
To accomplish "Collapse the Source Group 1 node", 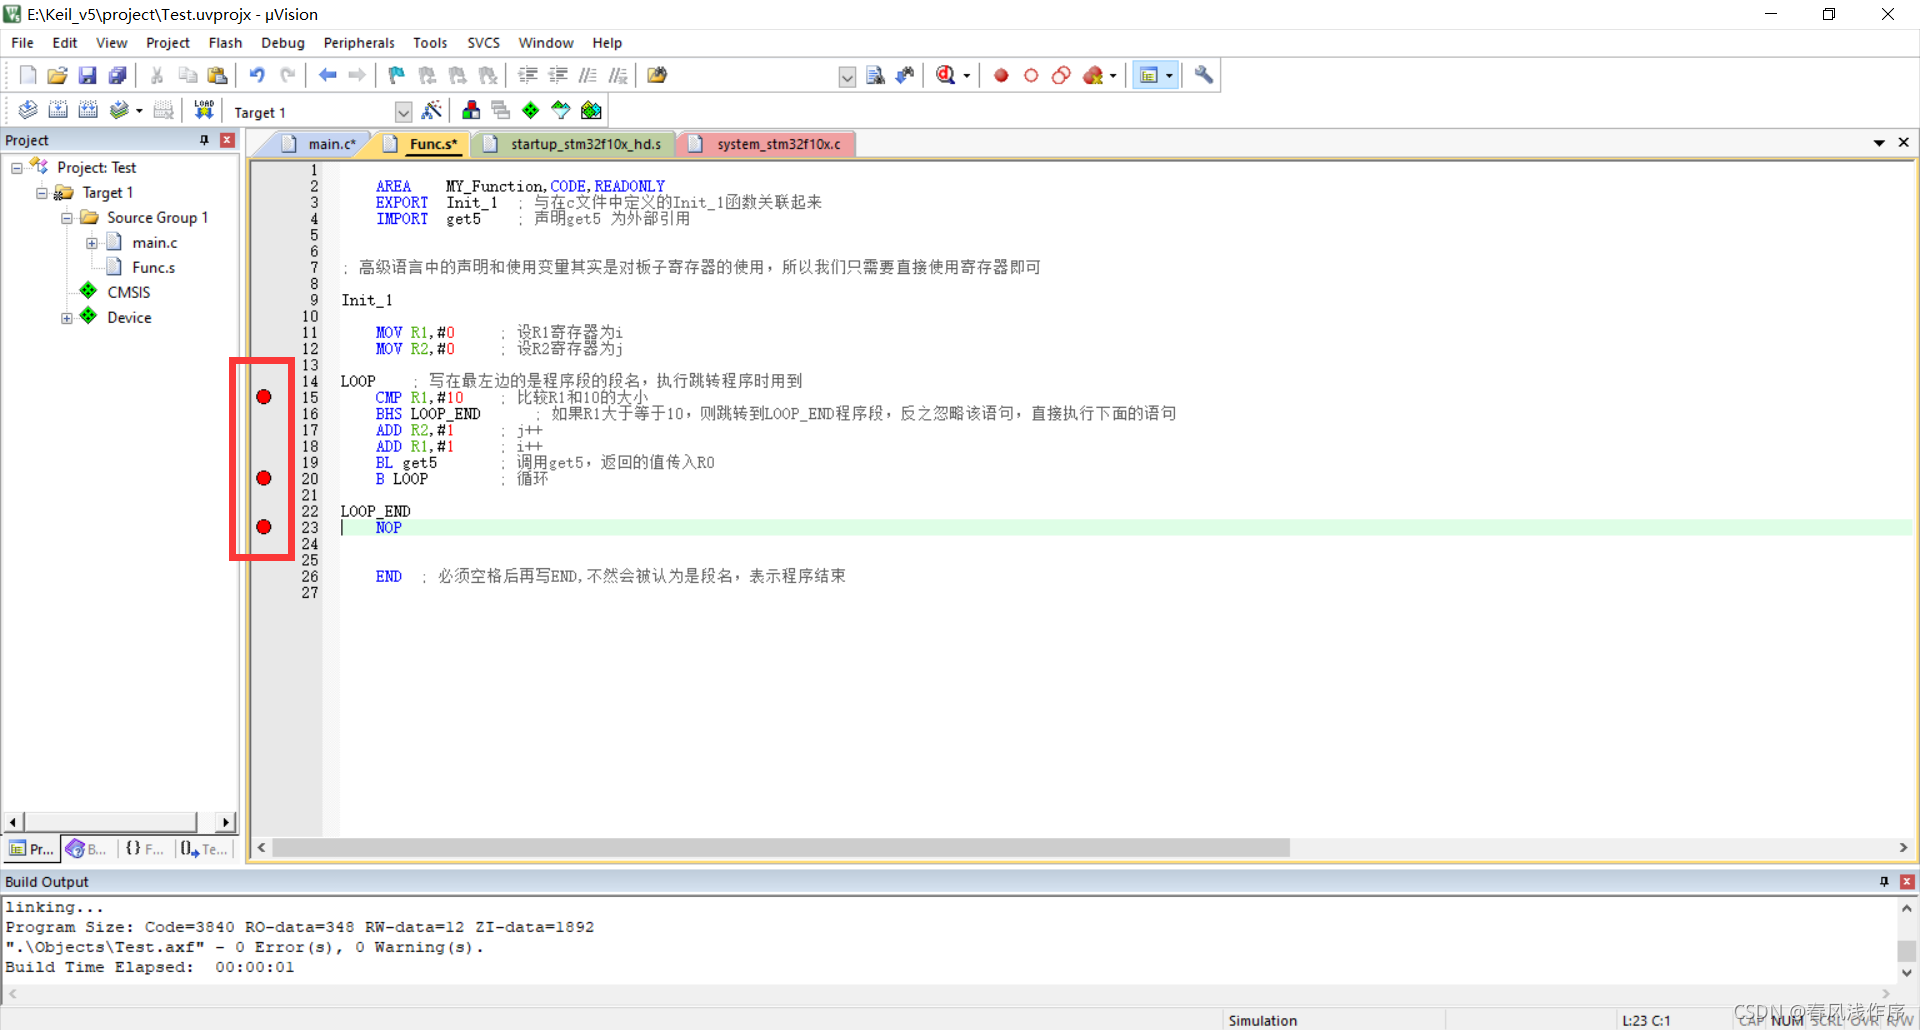I will click(x=67, y=218).
